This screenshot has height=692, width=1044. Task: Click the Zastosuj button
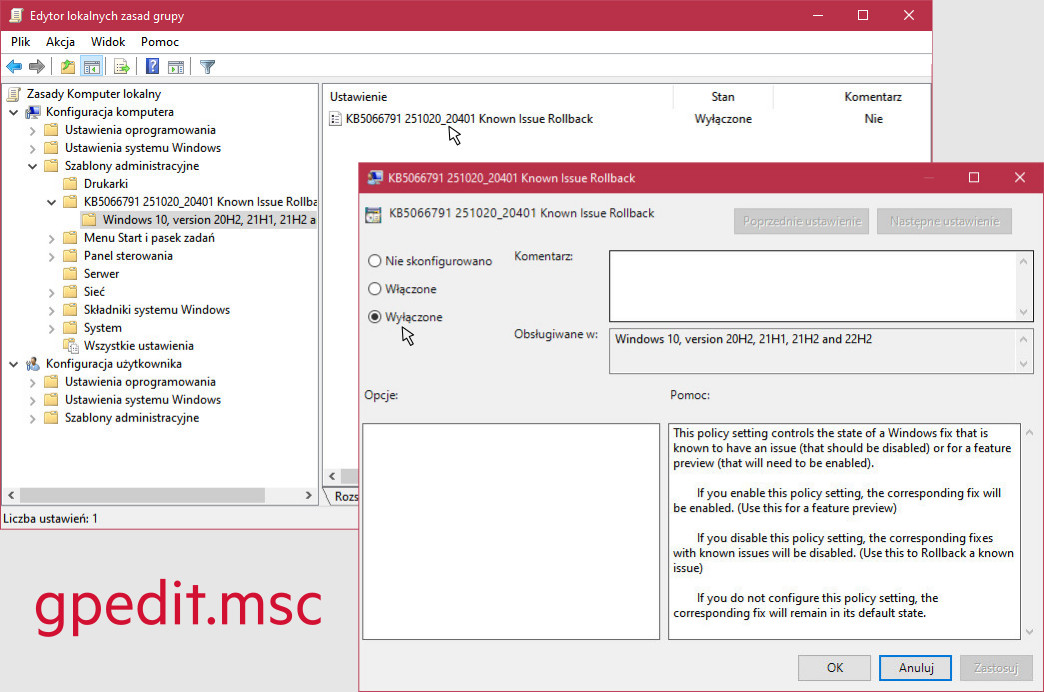[996, 668]
